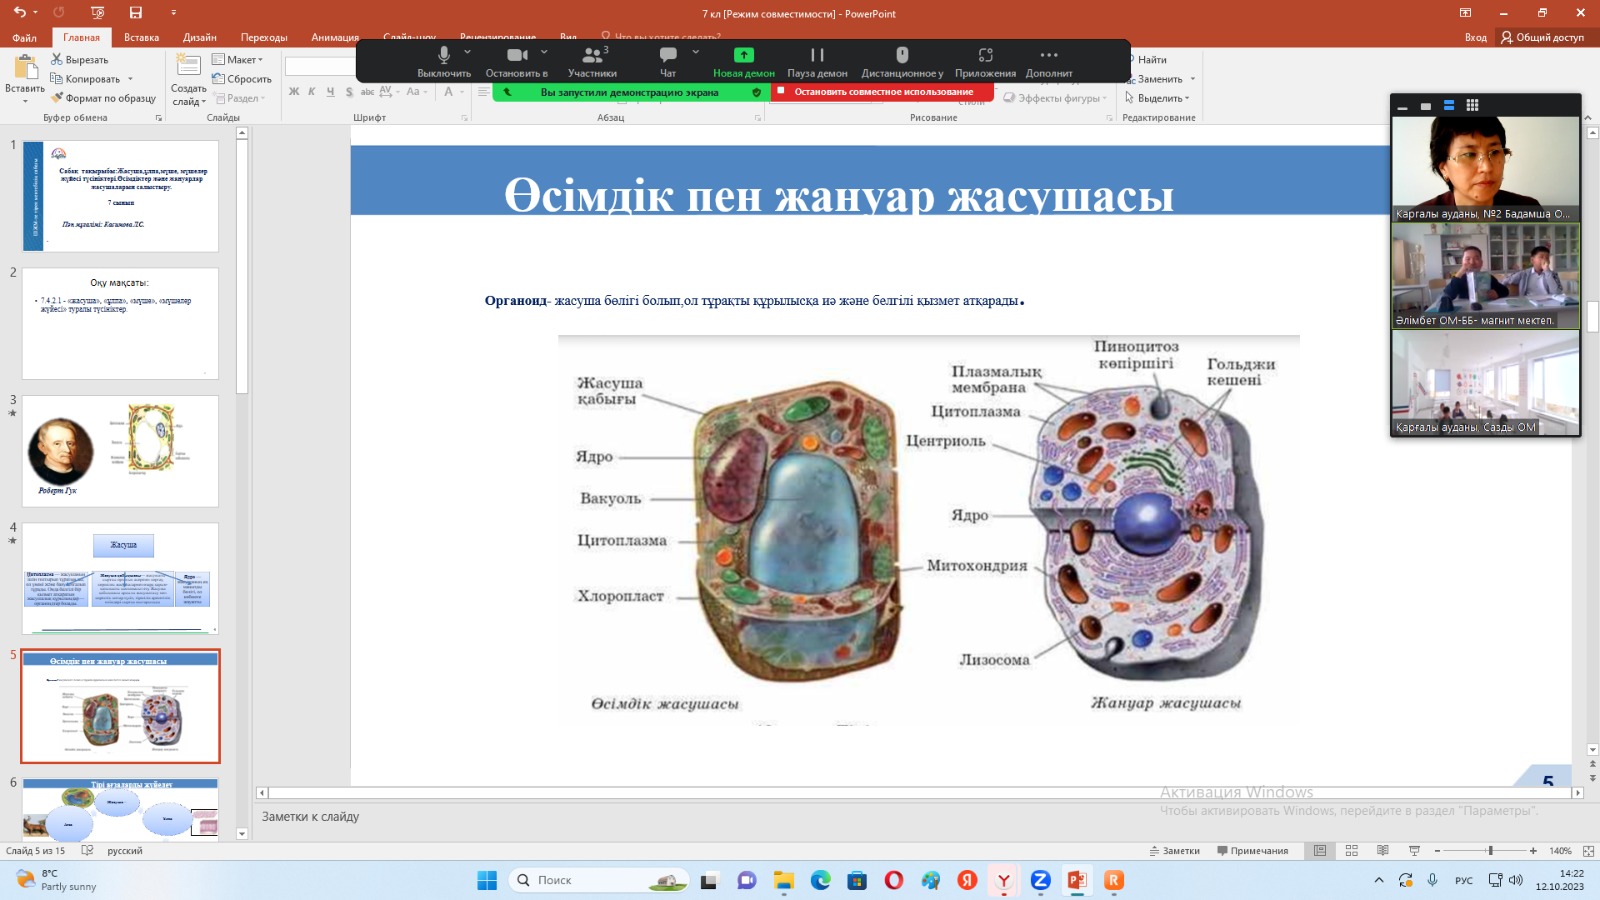Image resolution: width=1600 pixels, height=900 pixels.
Task: Click the zoom slider handle in status bar
Action: pyautogui.click(x=1490, y=851)
